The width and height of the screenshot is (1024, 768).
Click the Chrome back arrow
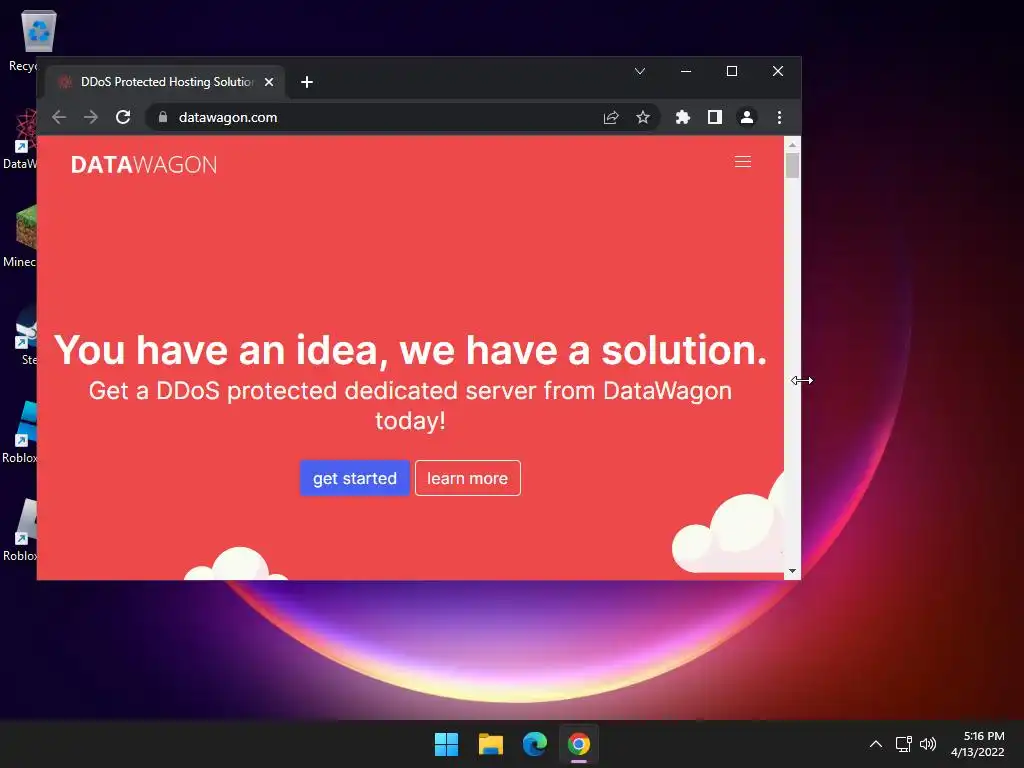[59, 117]
